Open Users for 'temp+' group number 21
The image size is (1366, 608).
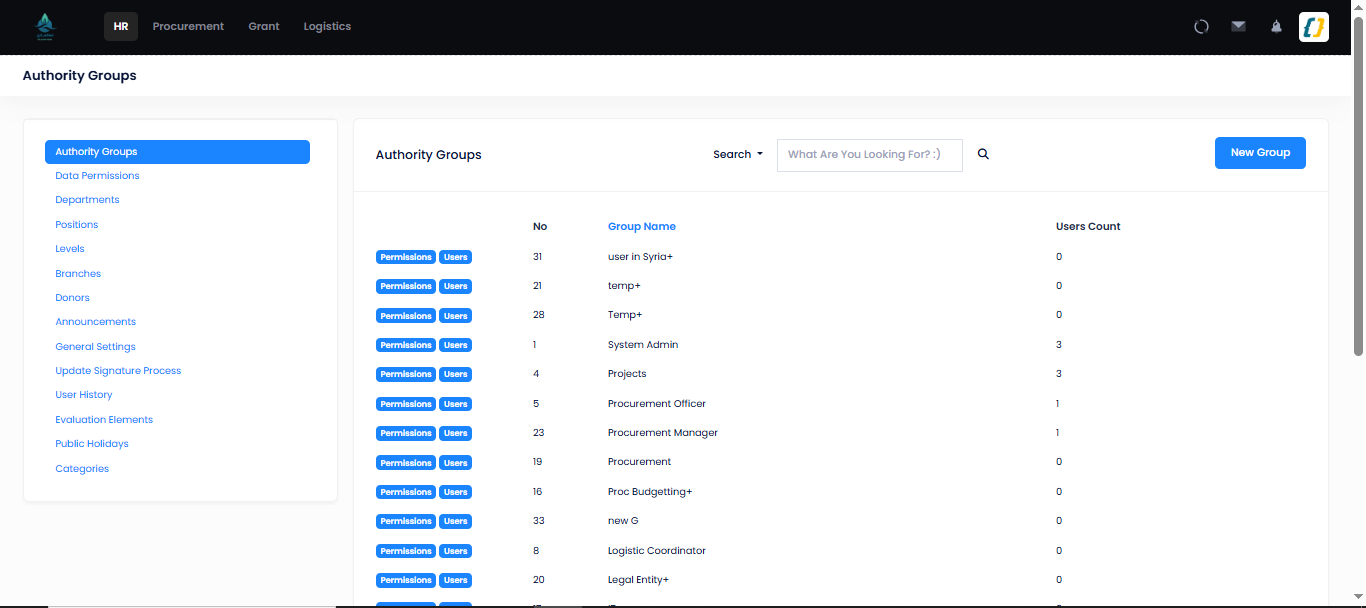coord(455,286)
